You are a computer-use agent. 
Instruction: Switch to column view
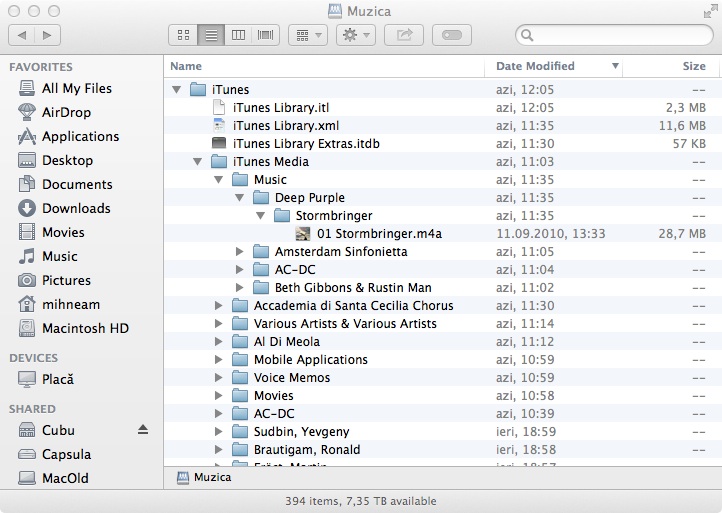click(238, 35)
